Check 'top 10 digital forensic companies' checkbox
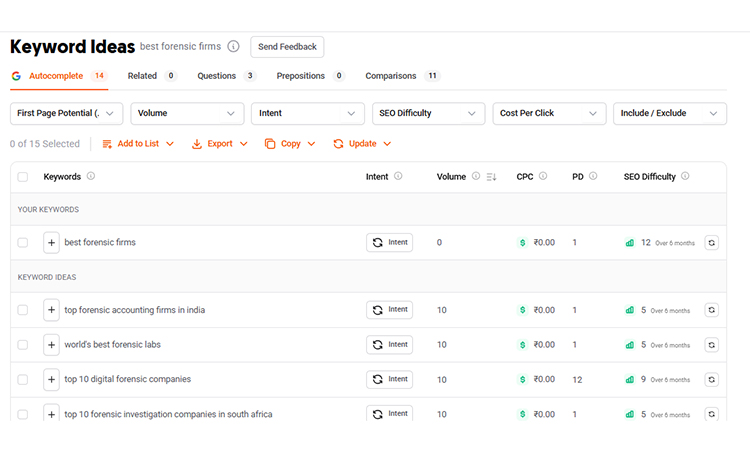Viewport: 750px width, 450px height. 22,379
